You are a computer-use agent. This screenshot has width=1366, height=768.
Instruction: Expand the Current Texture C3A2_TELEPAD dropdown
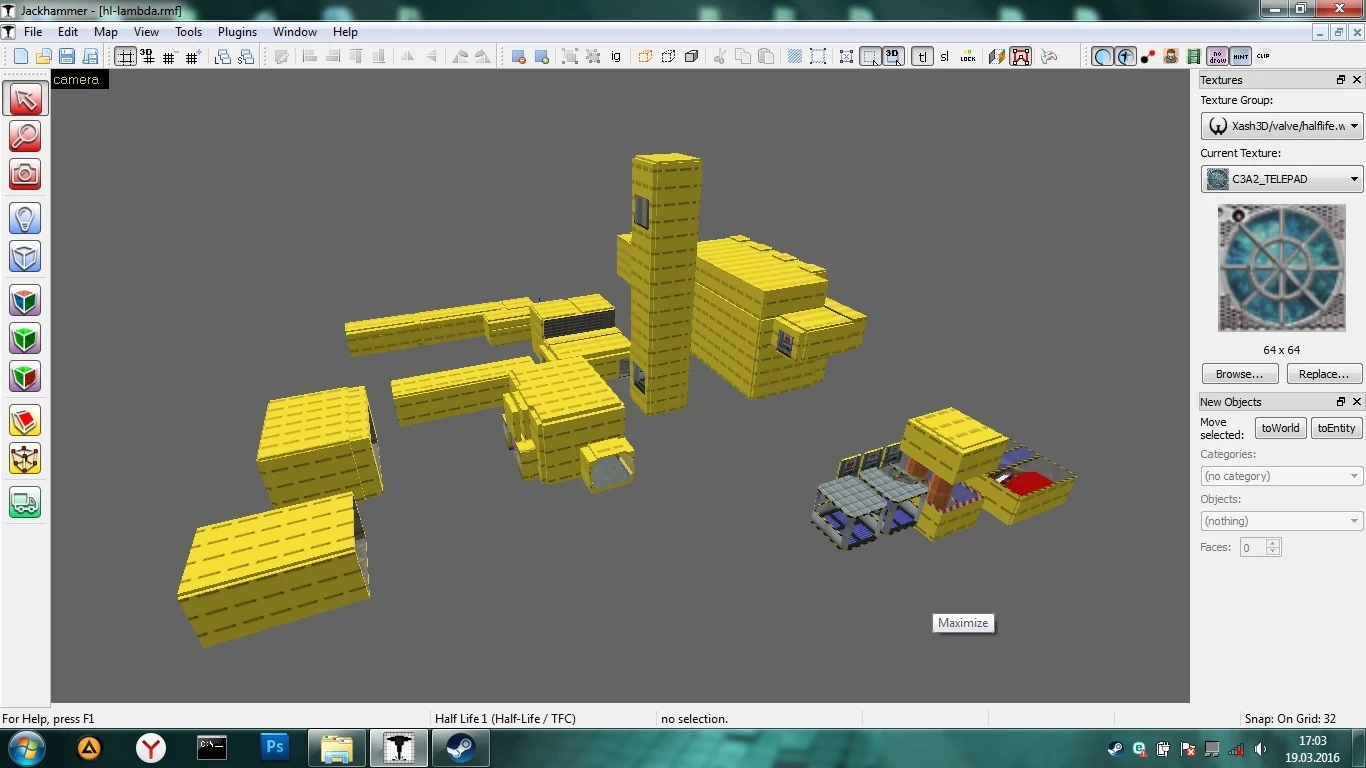1281,179
